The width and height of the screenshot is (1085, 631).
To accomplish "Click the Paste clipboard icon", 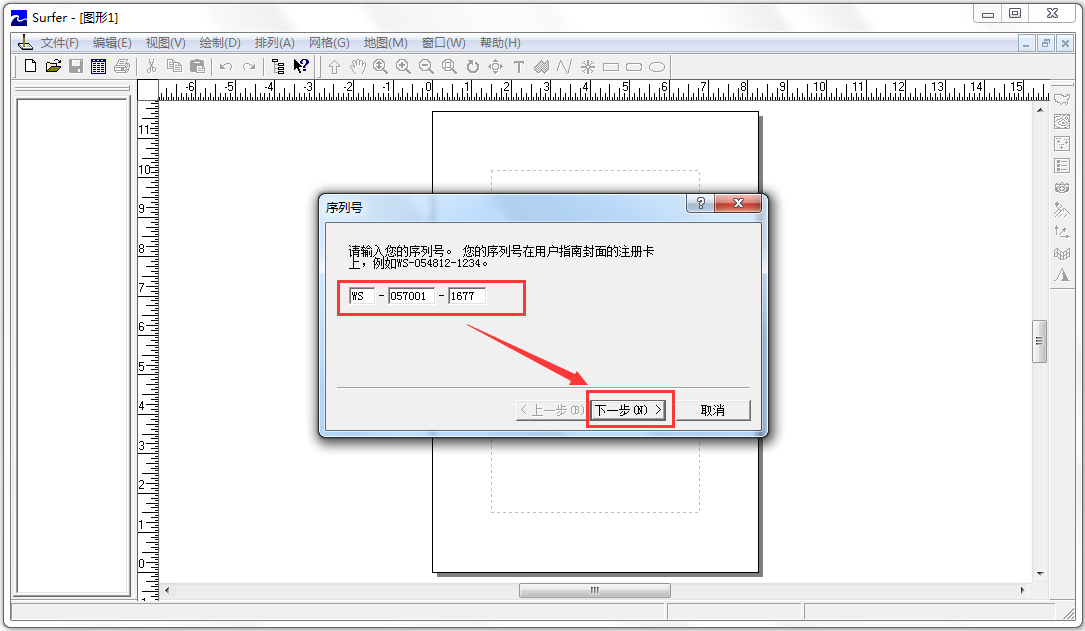I will [197, 66].
